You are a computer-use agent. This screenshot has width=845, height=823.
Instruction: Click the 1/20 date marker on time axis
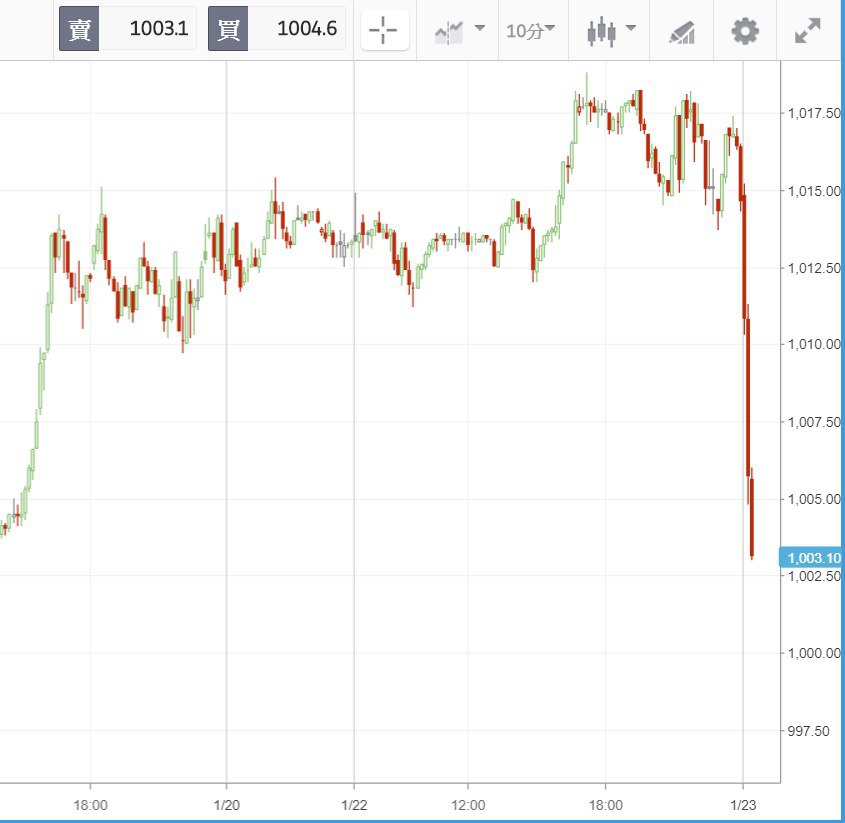point(226,805)
